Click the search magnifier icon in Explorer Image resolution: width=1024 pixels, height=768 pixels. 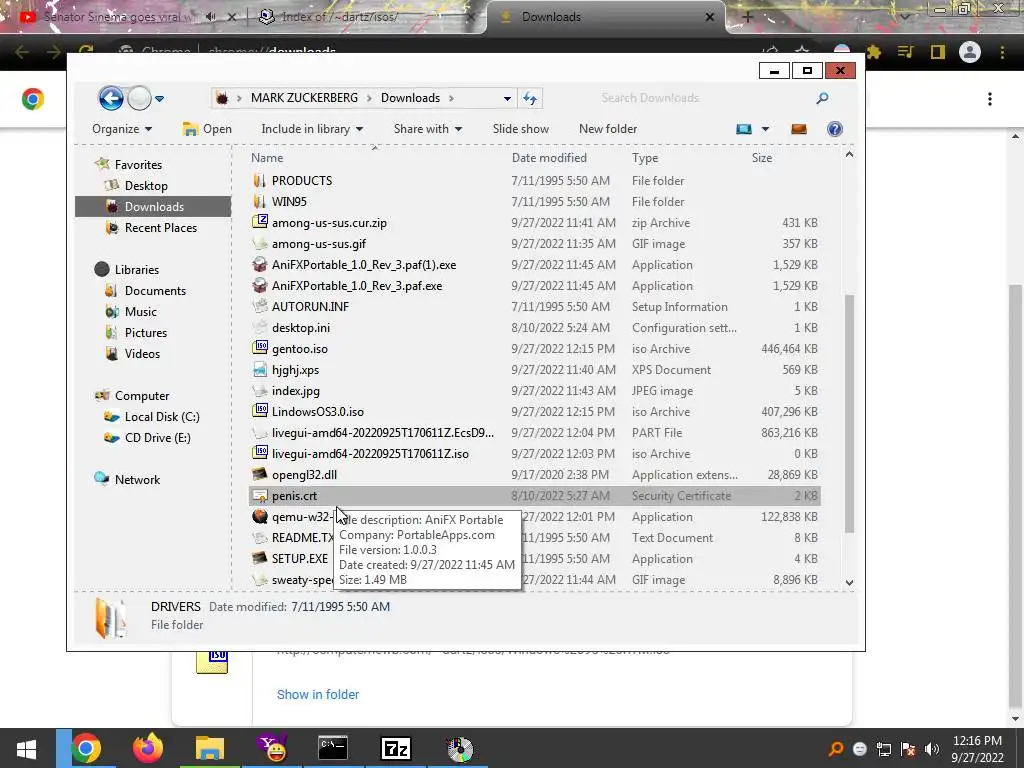[x=822, y=98]
